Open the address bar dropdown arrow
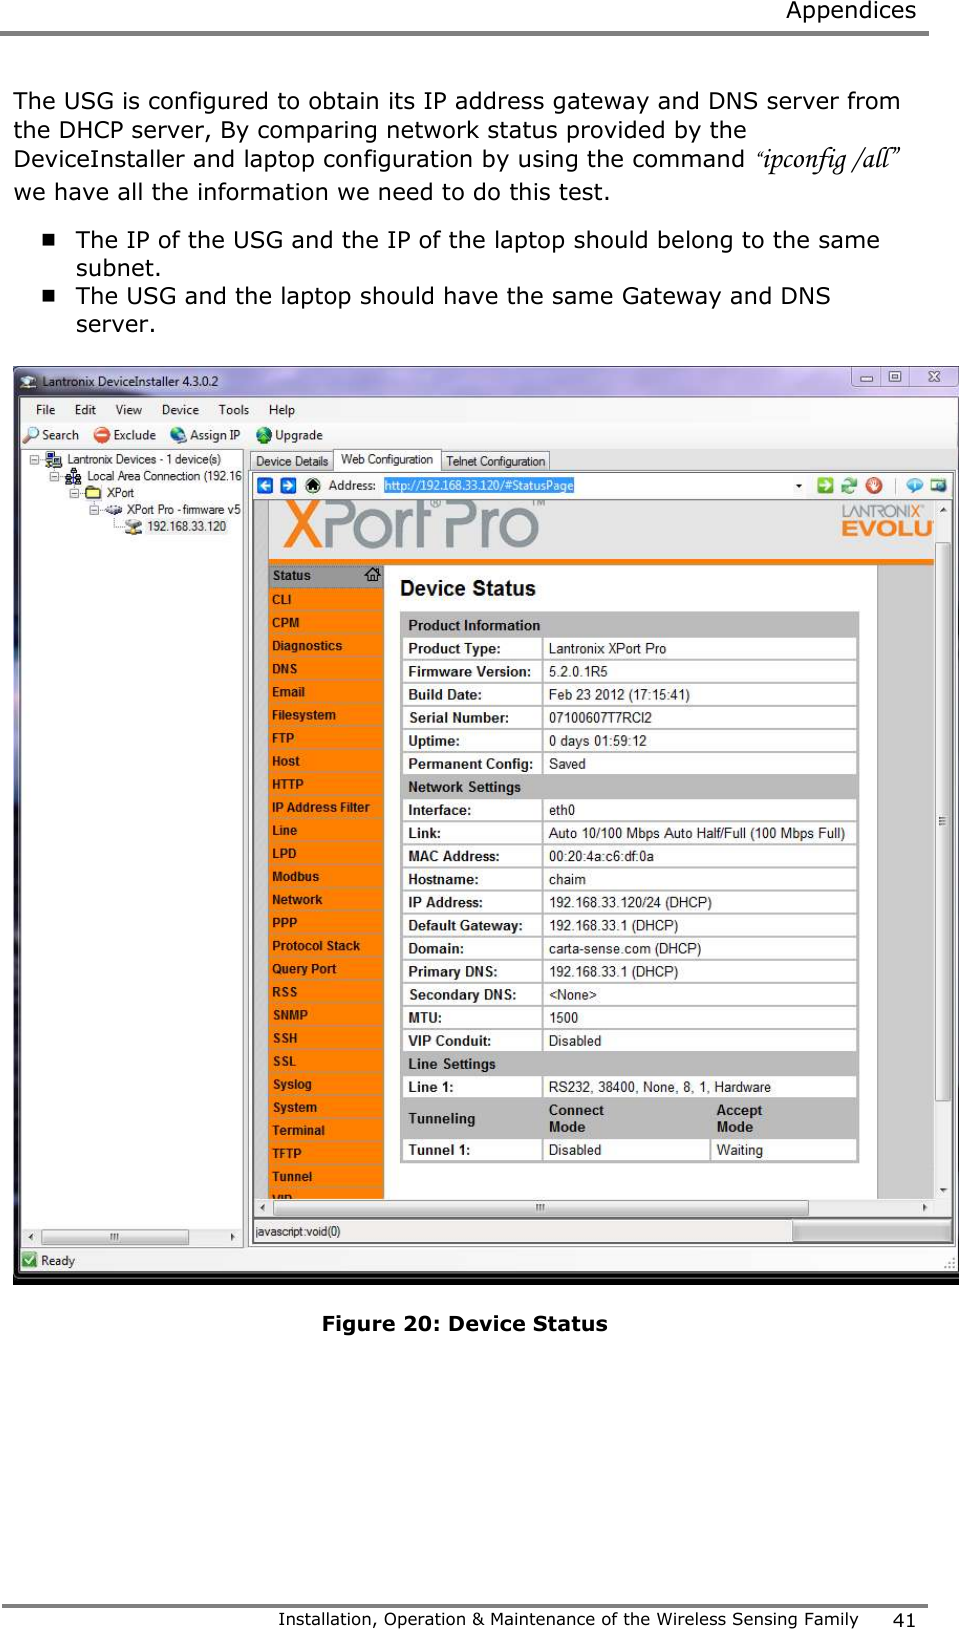Screen dimensions: 959x1629 [799, 486]
